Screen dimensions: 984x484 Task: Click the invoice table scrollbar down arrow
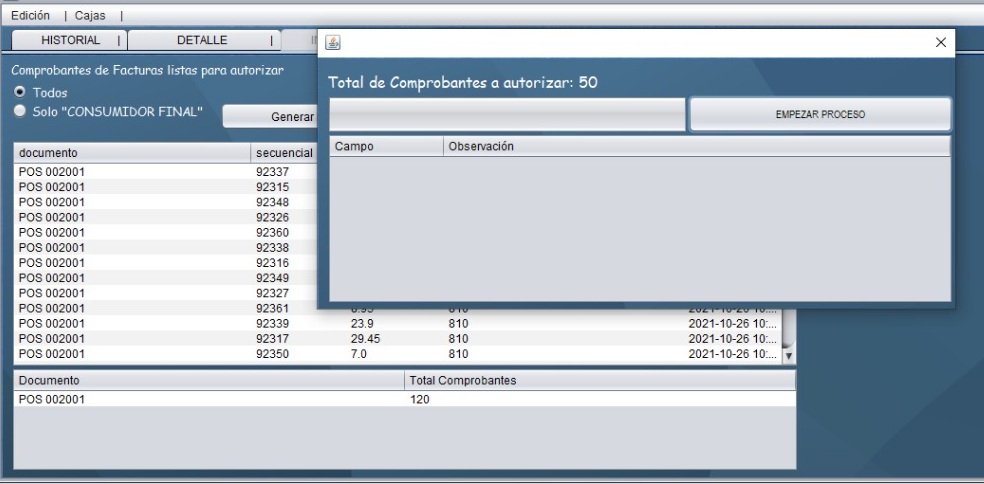point(788,355)
